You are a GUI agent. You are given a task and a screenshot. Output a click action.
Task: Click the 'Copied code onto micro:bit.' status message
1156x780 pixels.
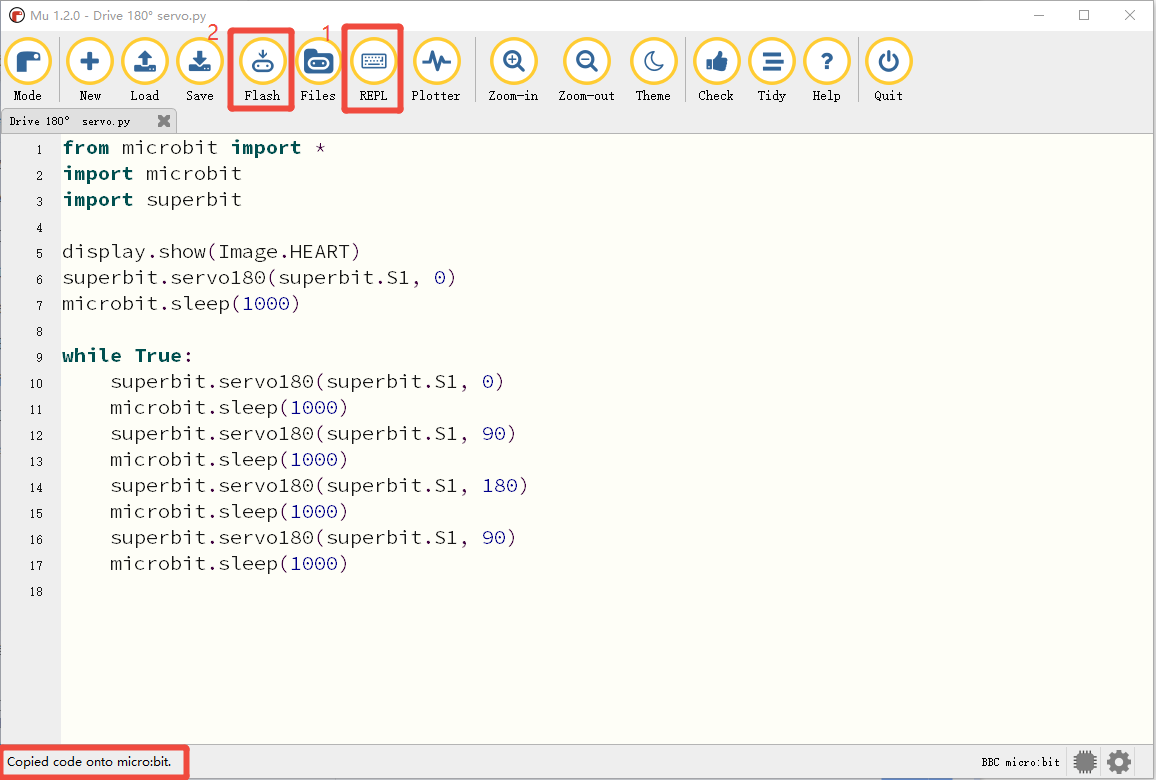pos(89,762)
